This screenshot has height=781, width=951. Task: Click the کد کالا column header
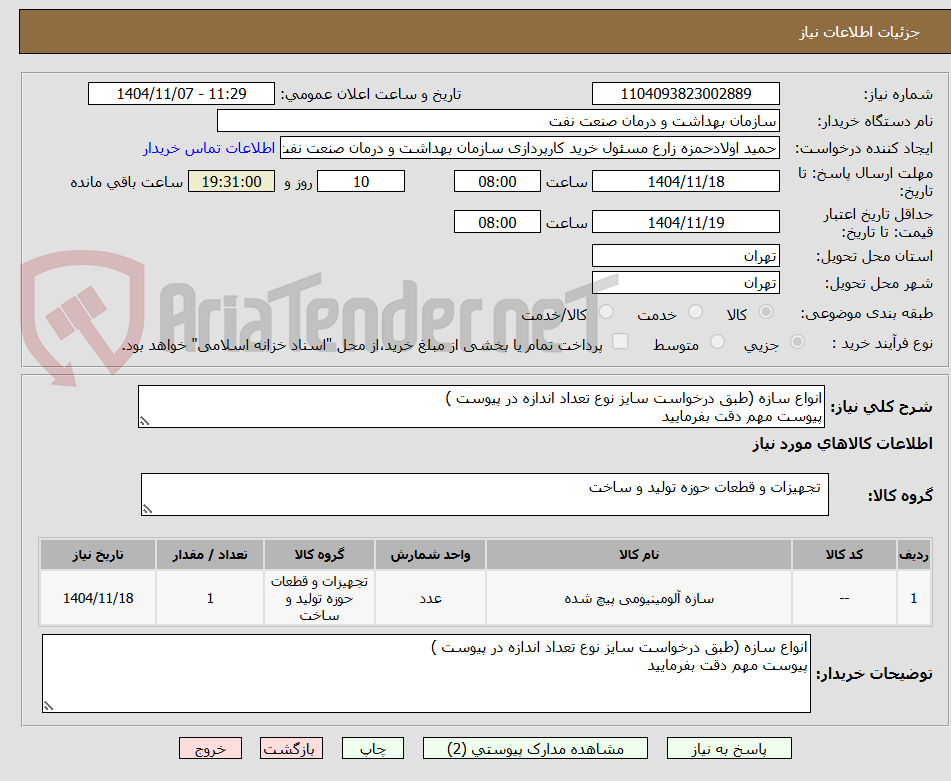point(844,555)
